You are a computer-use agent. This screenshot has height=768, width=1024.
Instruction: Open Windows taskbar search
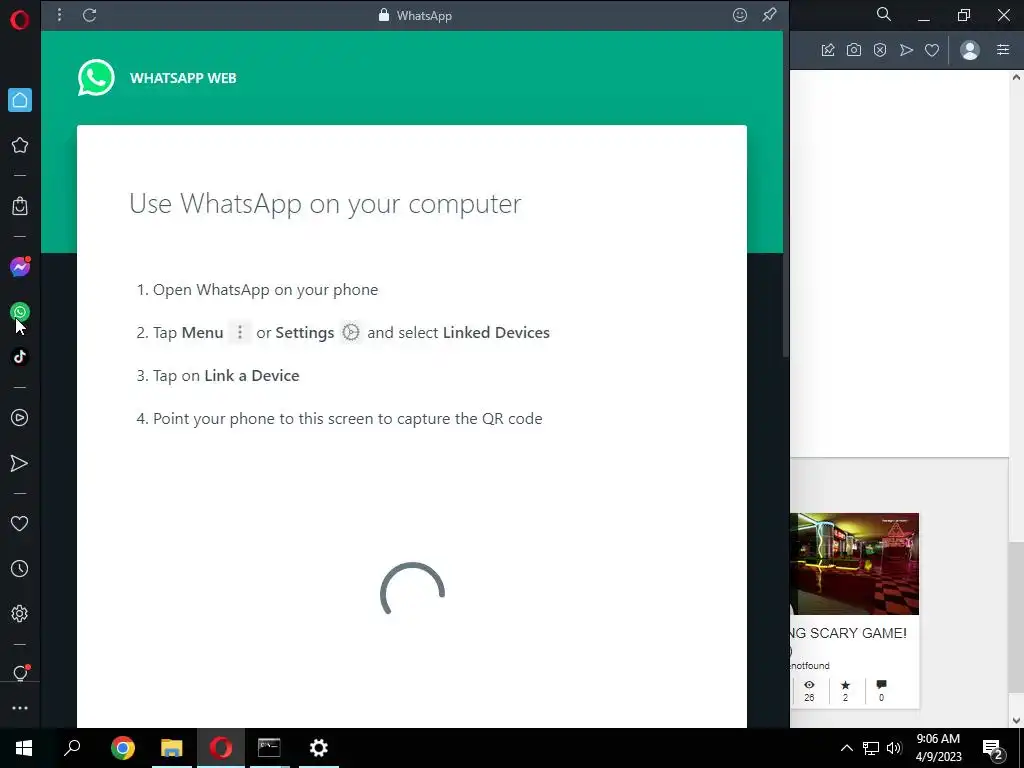72,748
